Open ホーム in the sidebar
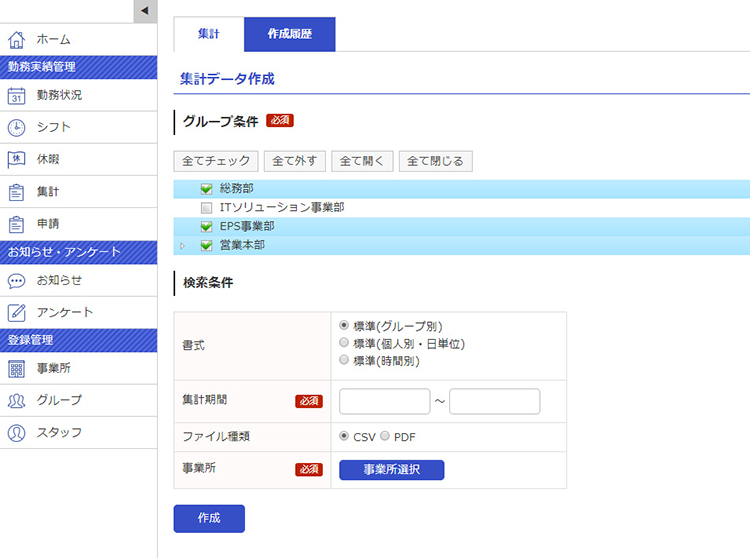750x558 pixels. tap(78, 39)
